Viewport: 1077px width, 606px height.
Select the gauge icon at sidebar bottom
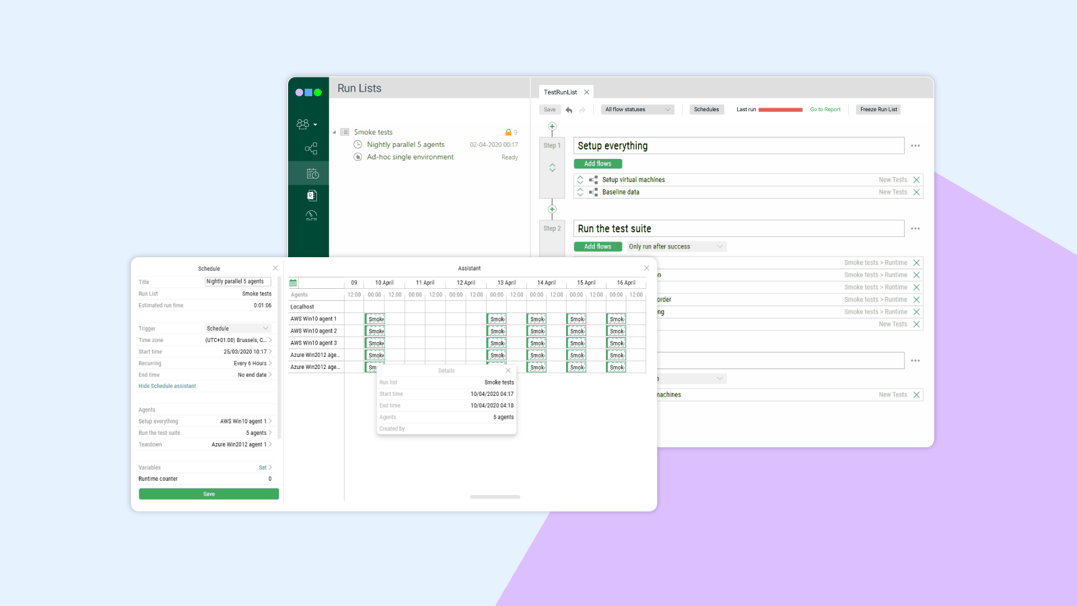tap(311, 214)
